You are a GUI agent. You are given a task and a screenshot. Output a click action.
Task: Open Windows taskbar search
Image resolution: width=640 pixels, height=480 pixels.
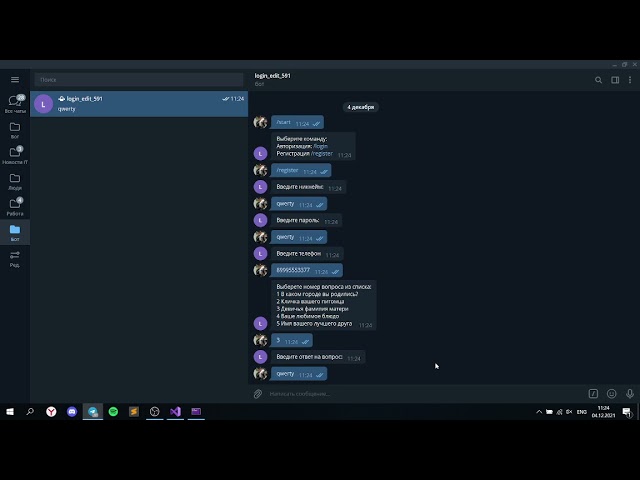(30, 411)
